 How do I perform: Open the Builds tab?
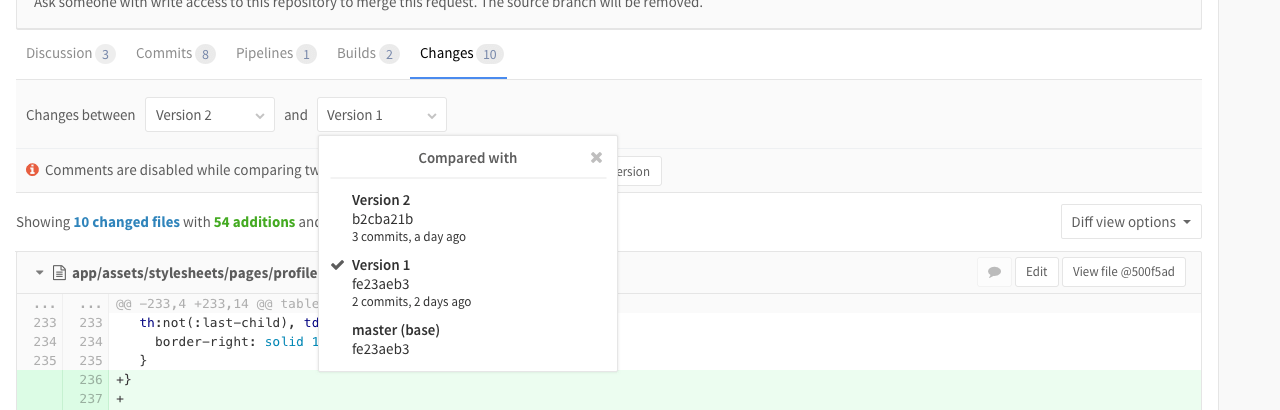pos(368,54)
